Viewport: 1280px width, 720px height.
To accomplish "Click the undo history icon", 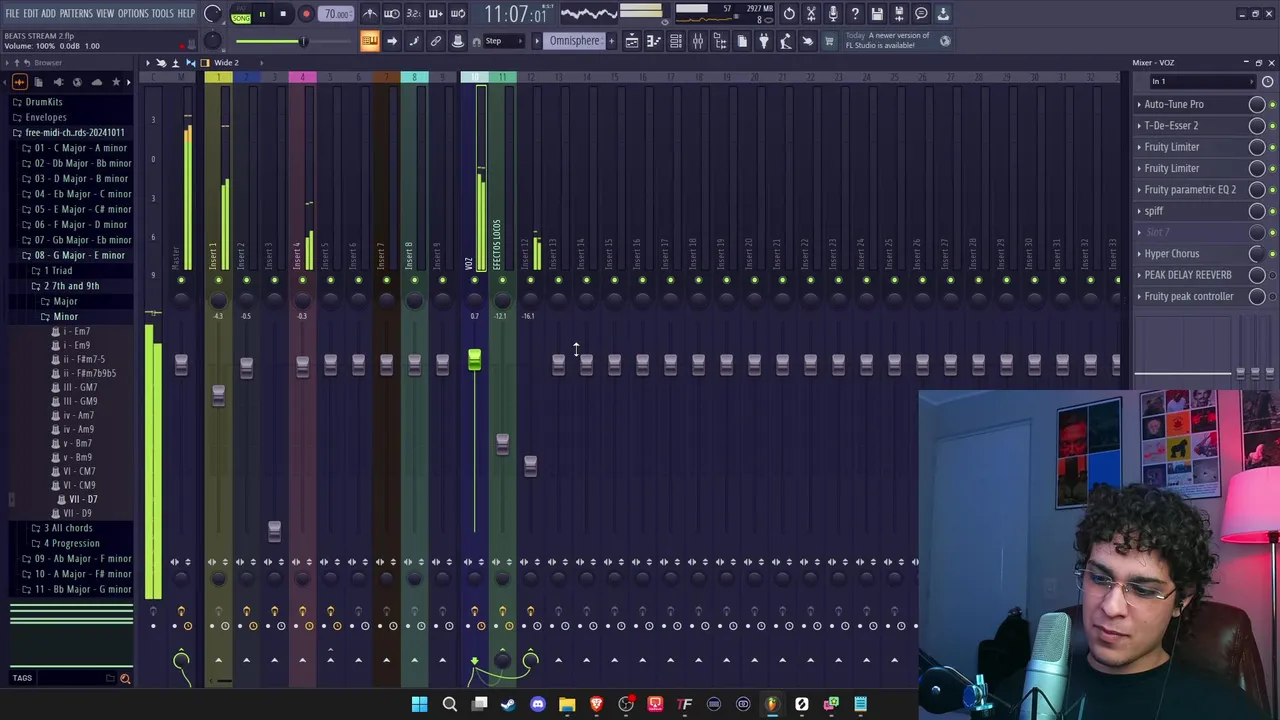I will point(789,14).
